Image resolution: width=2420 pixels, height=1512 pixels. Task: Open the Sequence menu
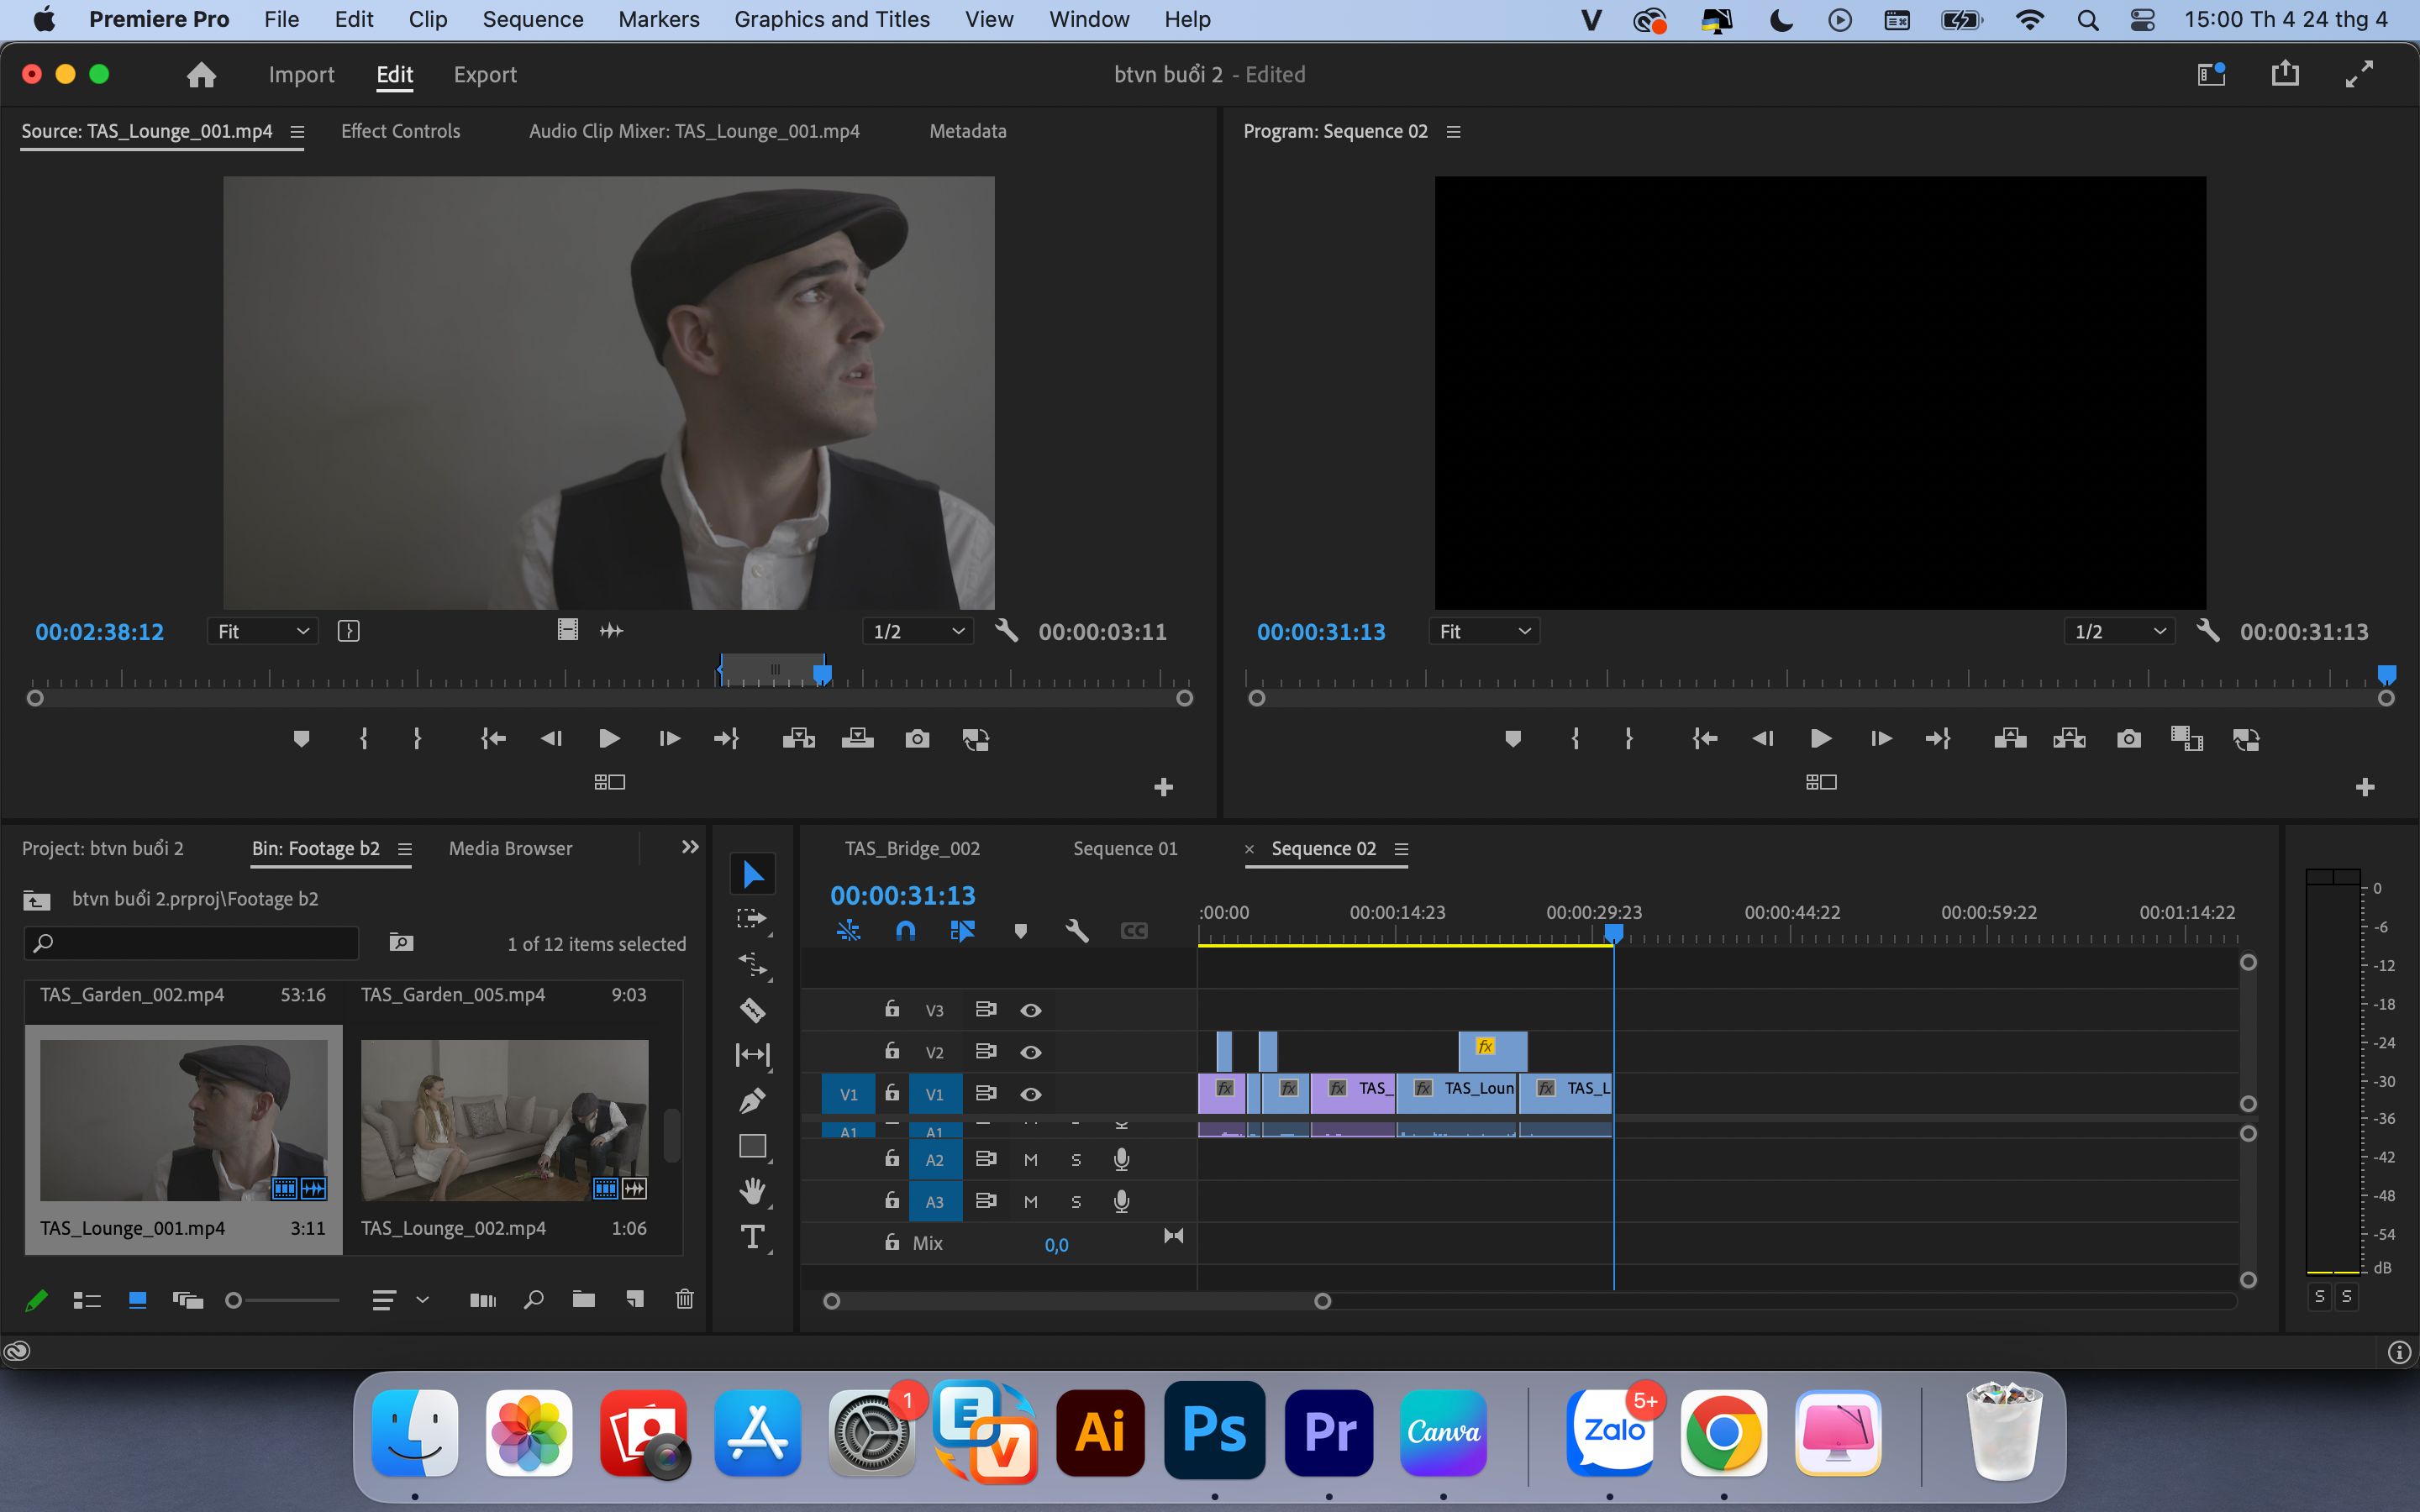(533, 19)
